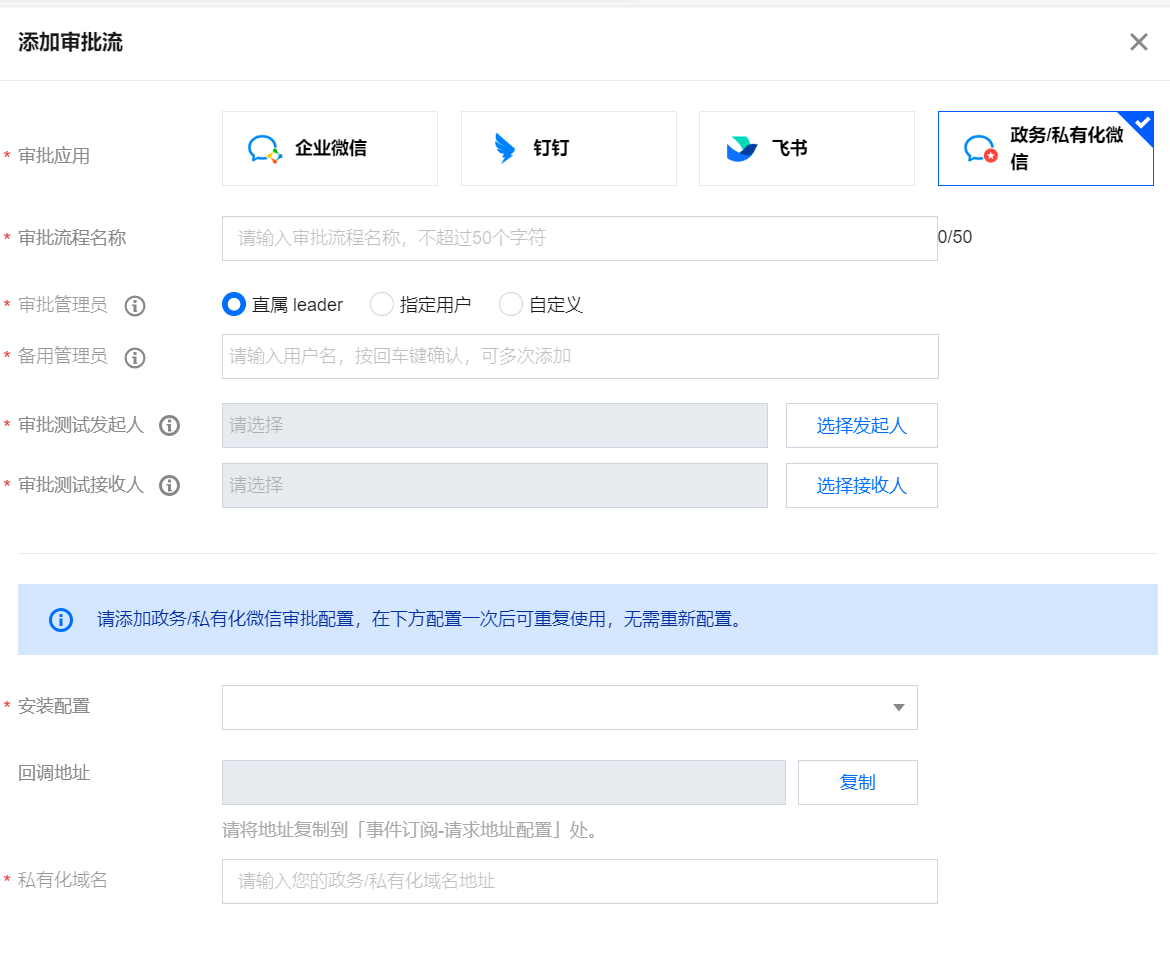
Task: Focus the 备用管理员 username input
Action: coord(580,357)
